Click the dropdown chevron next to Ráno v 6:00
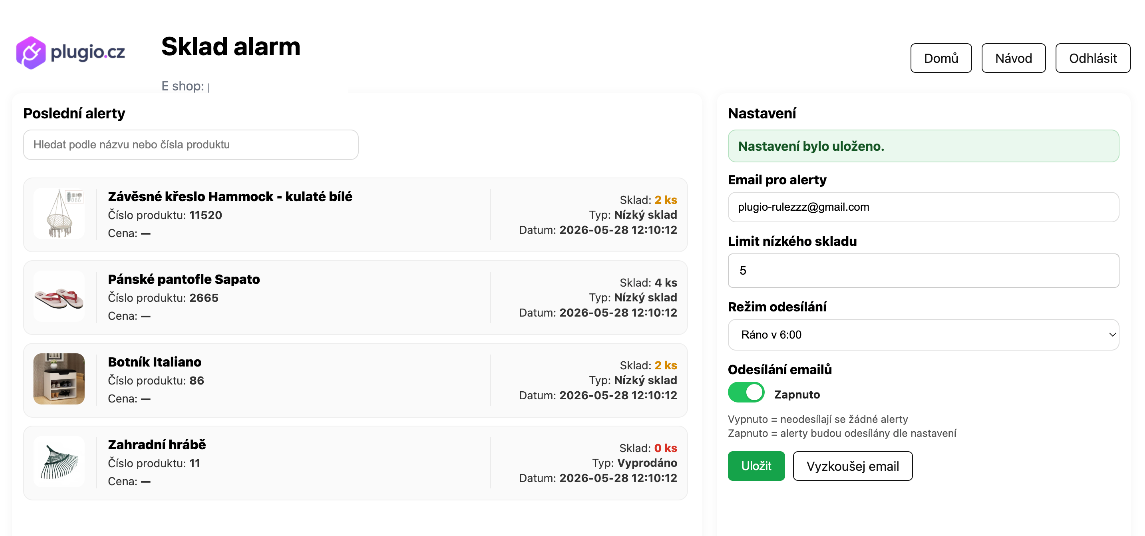This screenshot has width=1145, height=536. pos(1112,335)
